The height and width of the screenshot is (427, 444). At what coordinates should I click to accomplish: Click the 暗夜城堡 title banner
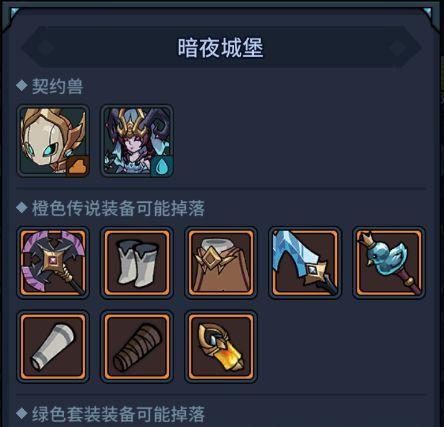221,48
